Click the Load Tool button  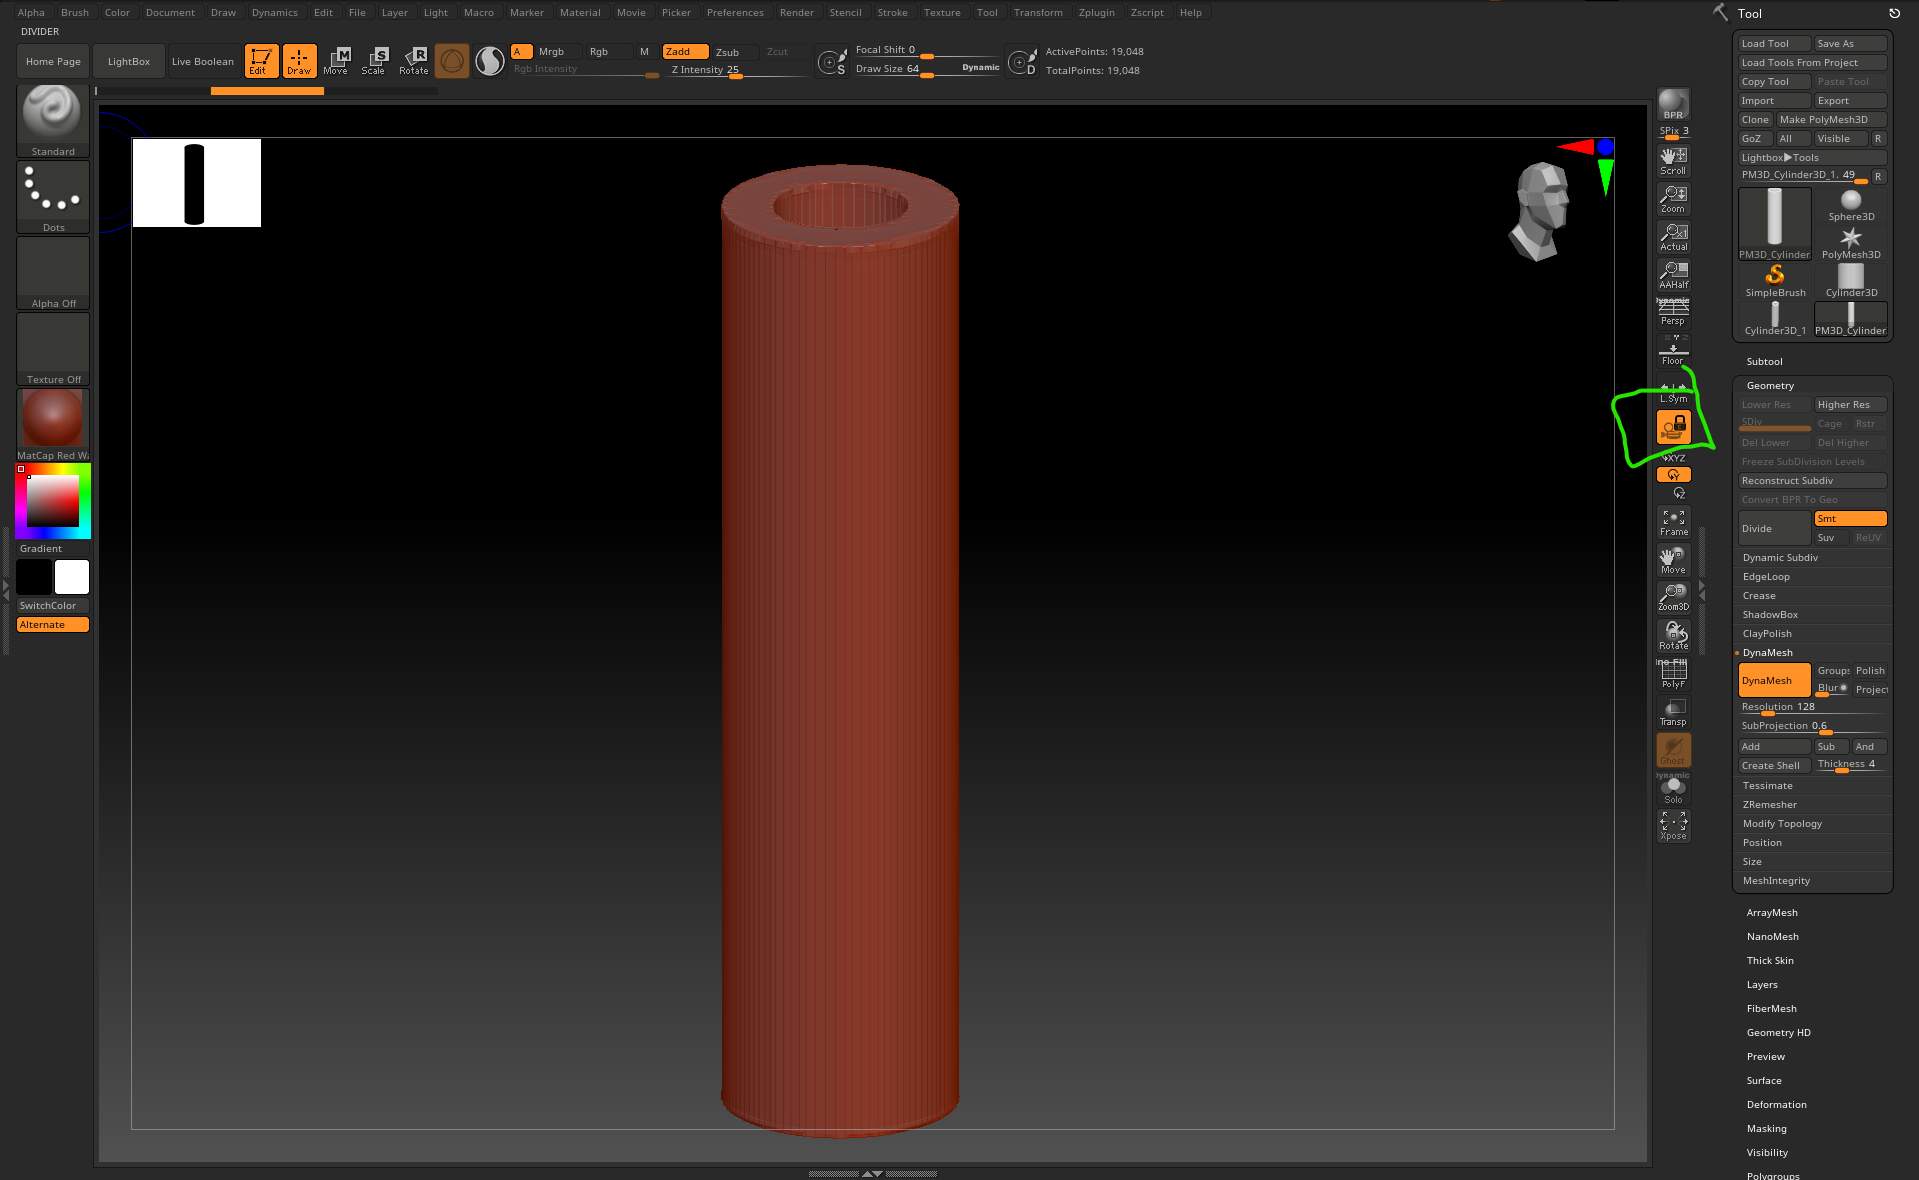point(1774,43)
